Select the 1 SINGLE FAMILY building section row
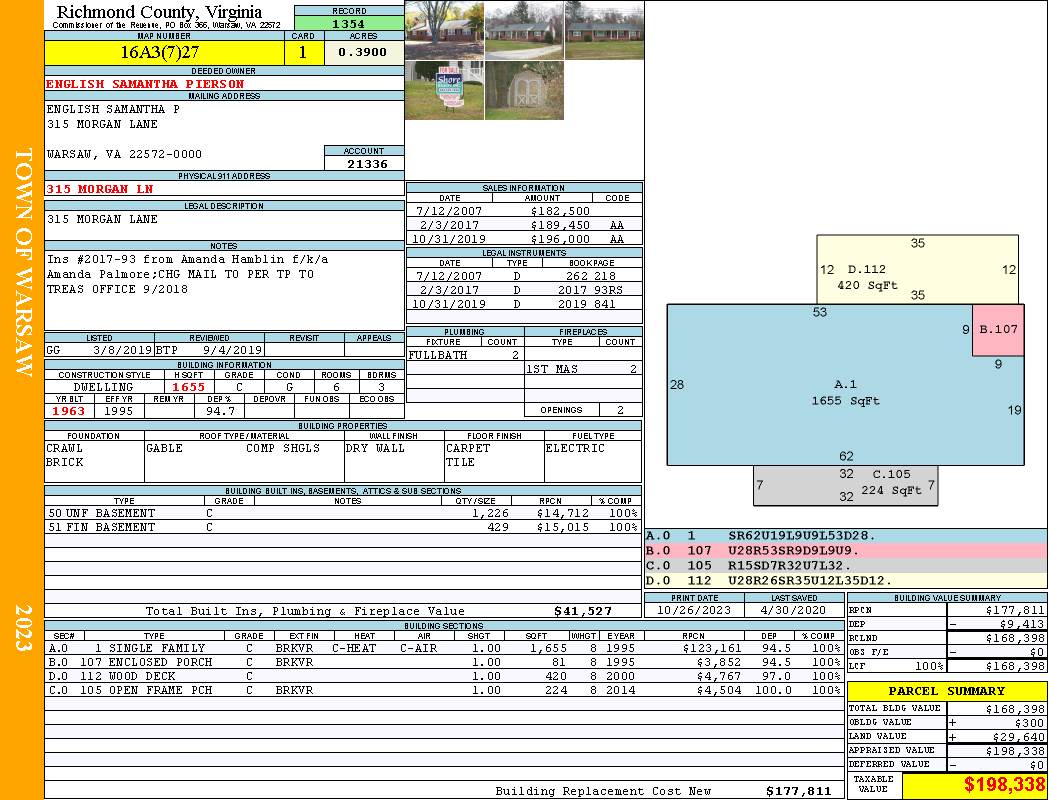The width and height of the screenshot is (1050, 800). (x=443, y=648)
